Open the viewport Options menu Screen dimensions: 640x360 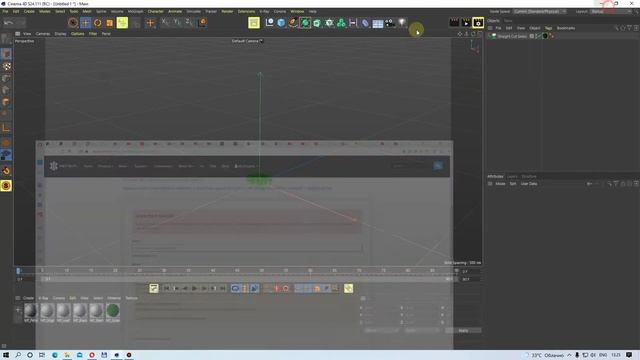click(x=78, y=34)
